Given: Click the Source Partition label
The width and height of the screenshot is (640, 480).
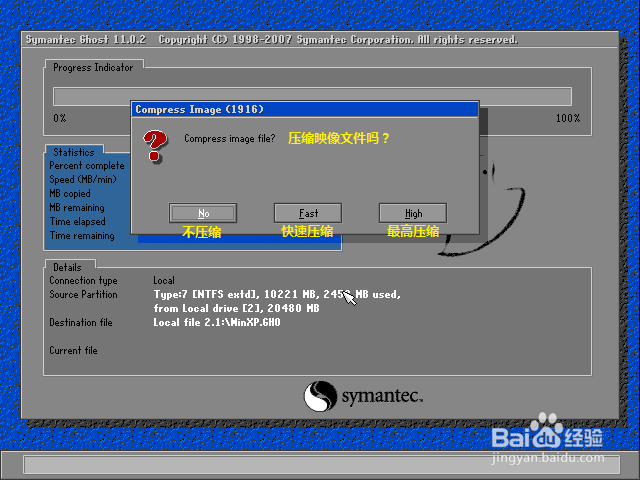Looking at the screenshot, I should pyautogui.click(x=83, y=295).
